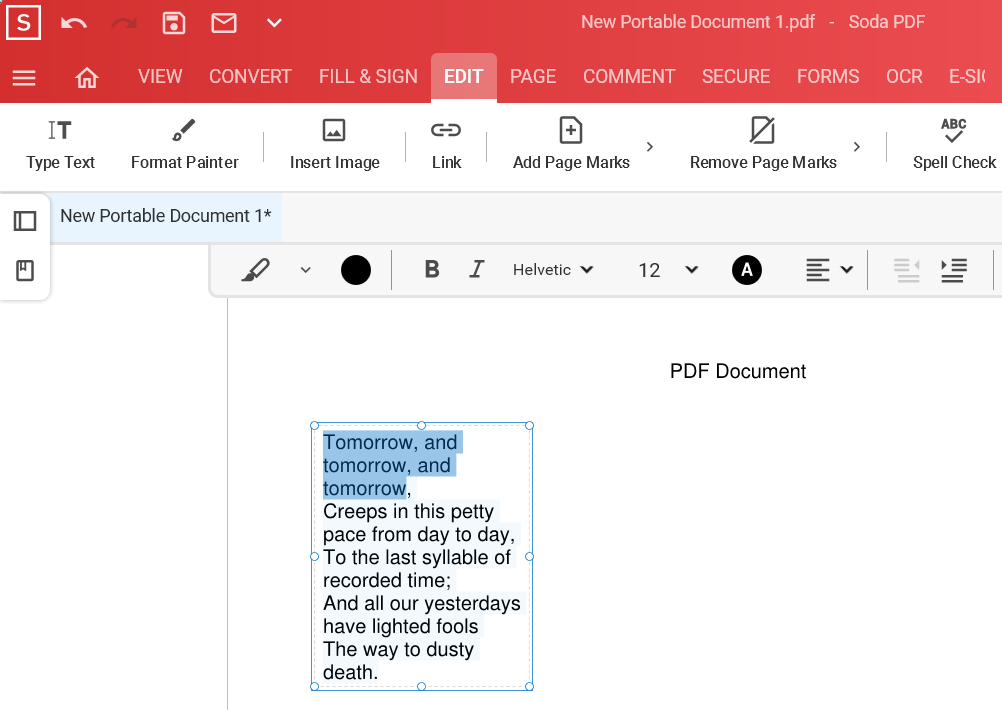Open the highlighter options dropdown

tap(305, 270)
